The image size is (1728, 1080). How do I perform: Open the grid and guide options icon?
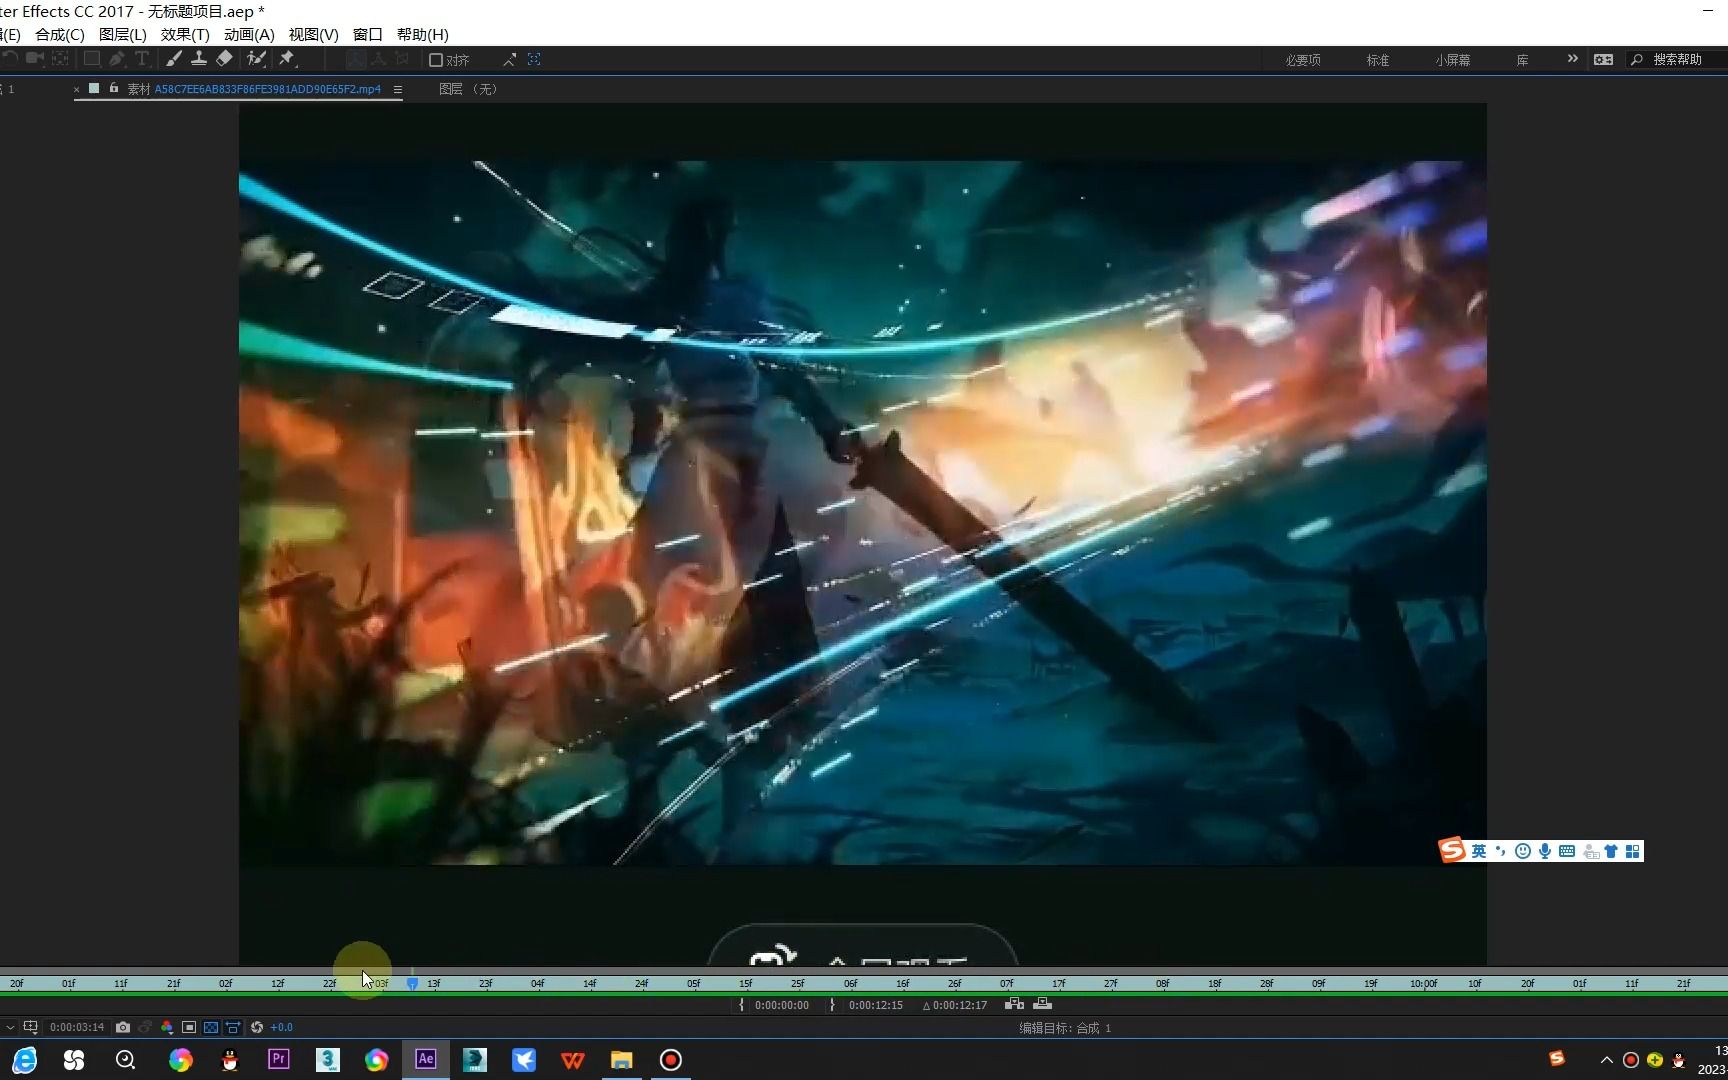coord(31,1027)
